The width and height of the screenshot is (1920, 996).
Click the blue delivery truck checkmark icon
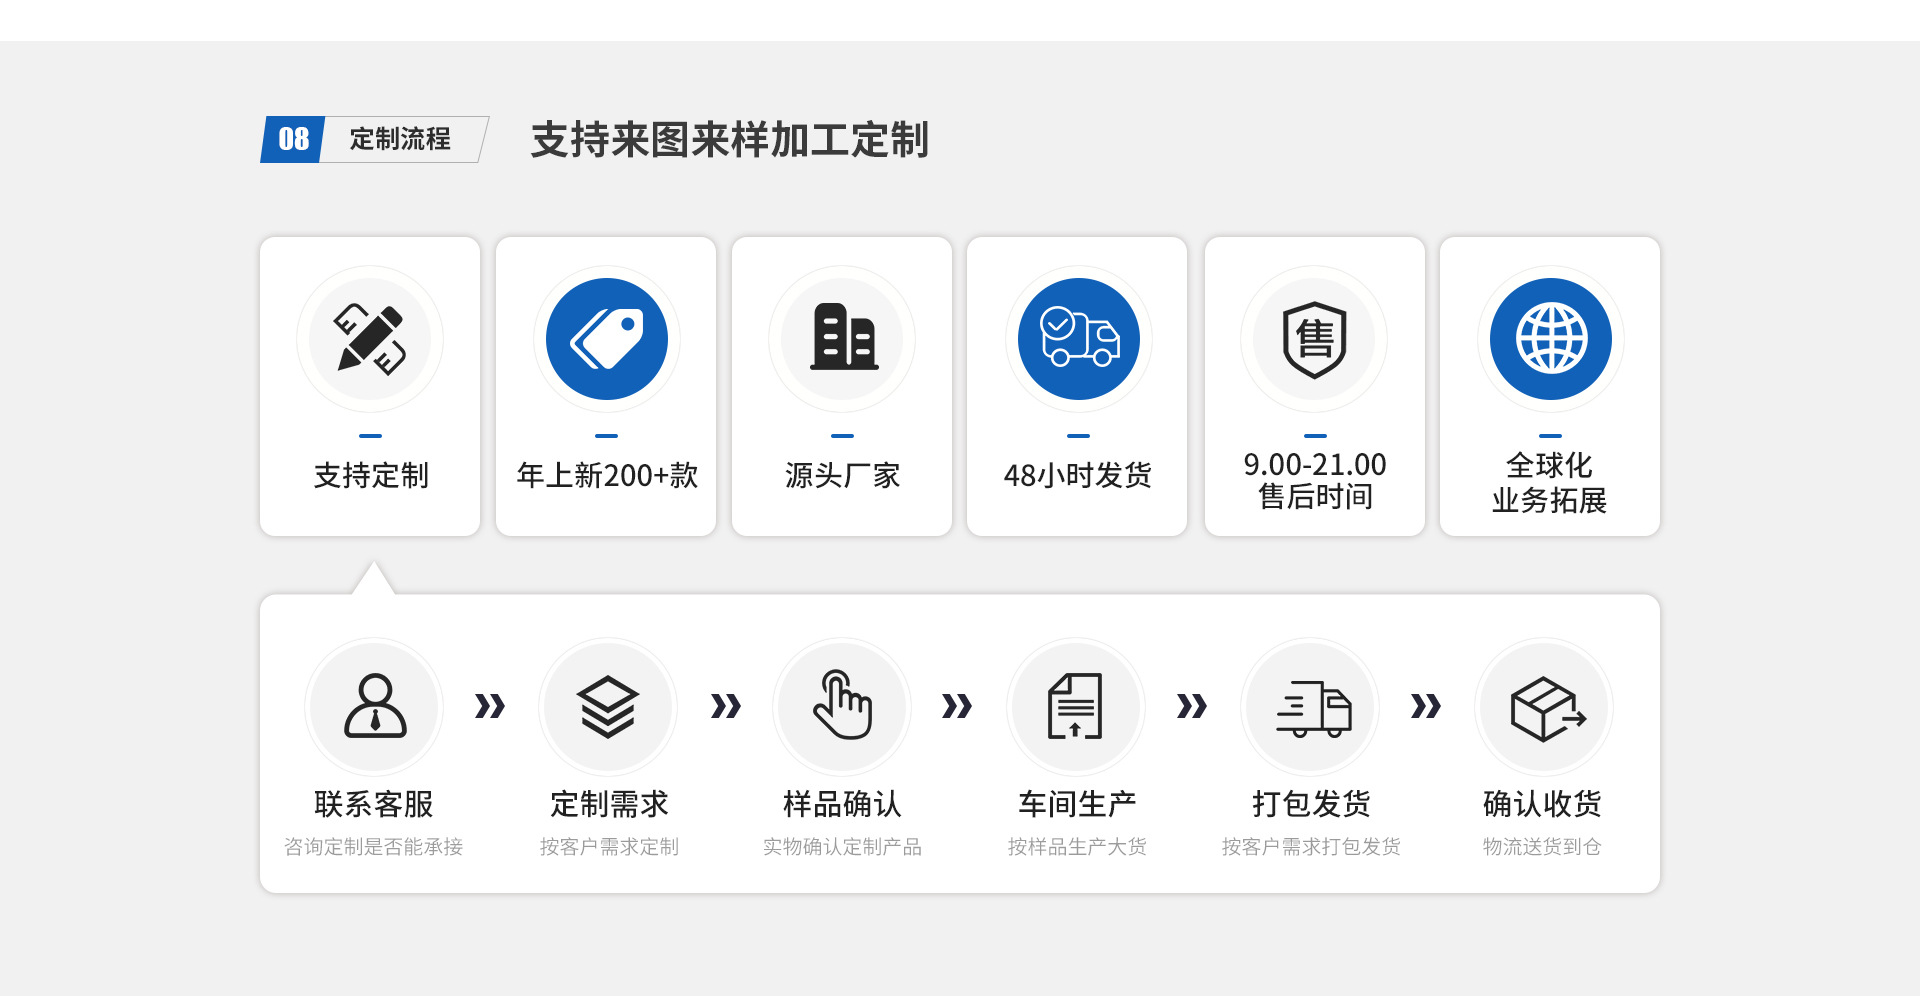point(1079,339)
